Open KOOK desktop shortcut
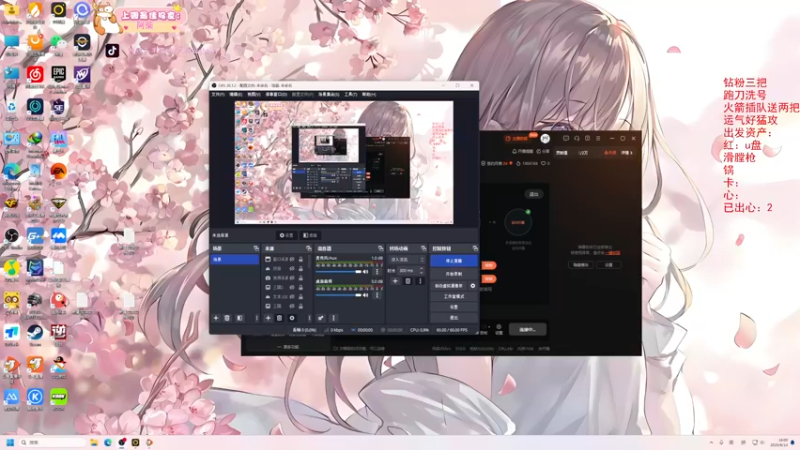The width and height of the screenshot is (800, 450). point(59,397)
